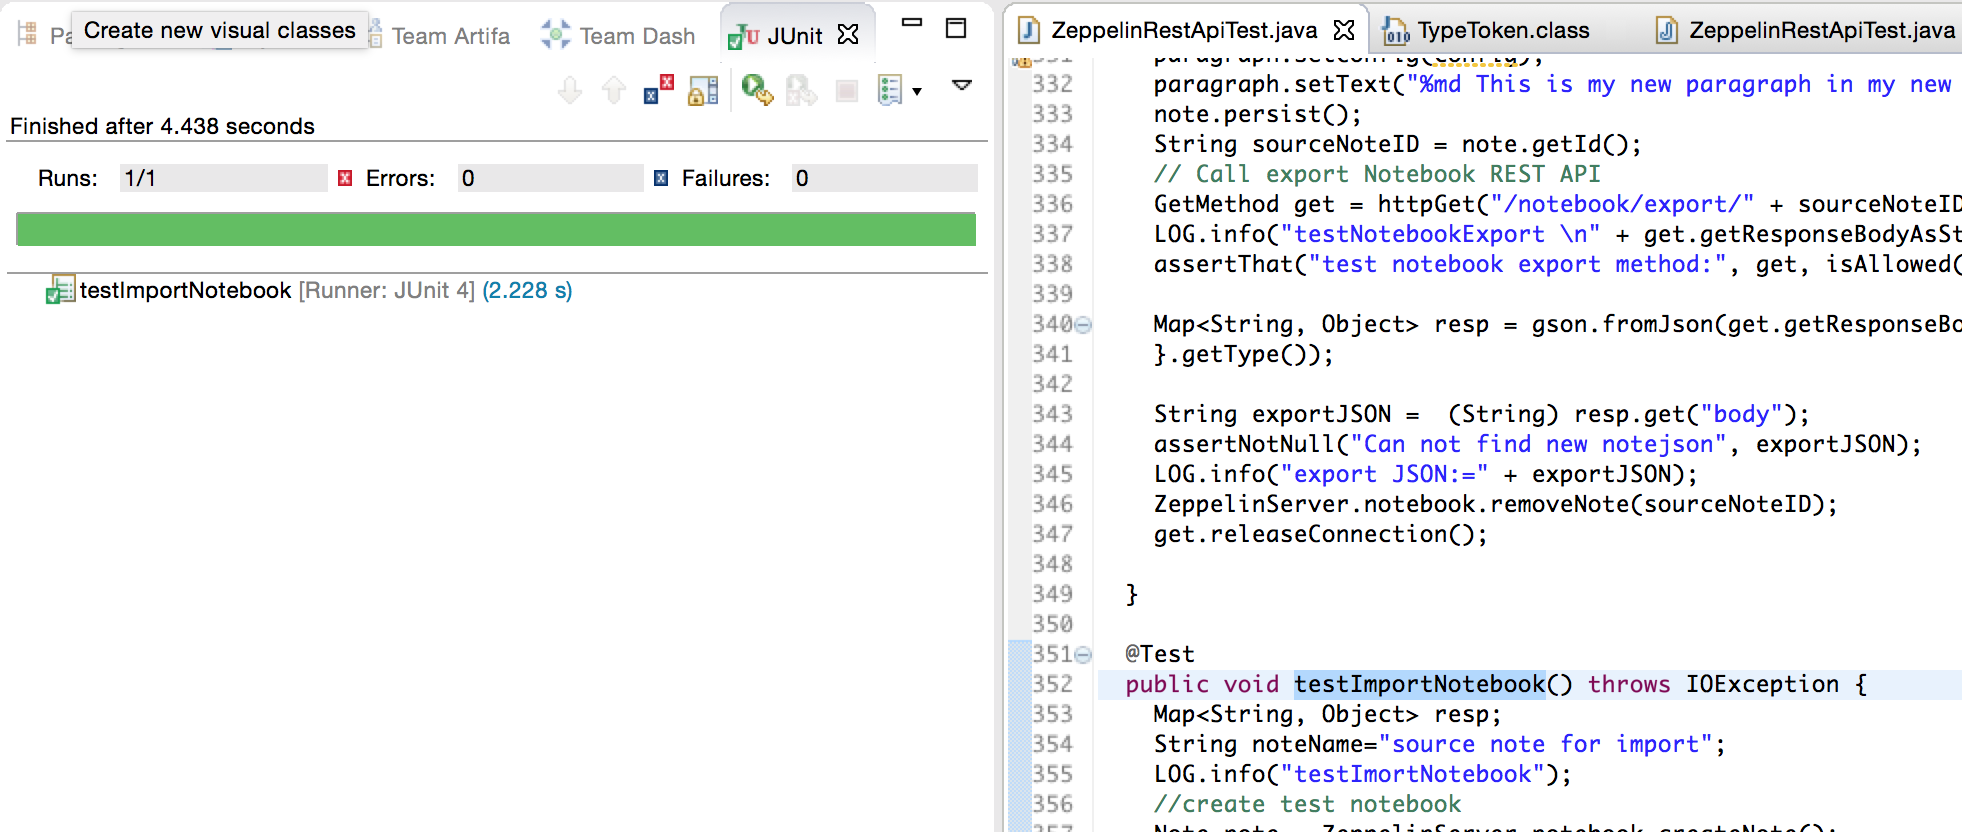Click the 'get.releaseConnection();' line
This screenshot has width=1962, height=832.
(1320, 534)
